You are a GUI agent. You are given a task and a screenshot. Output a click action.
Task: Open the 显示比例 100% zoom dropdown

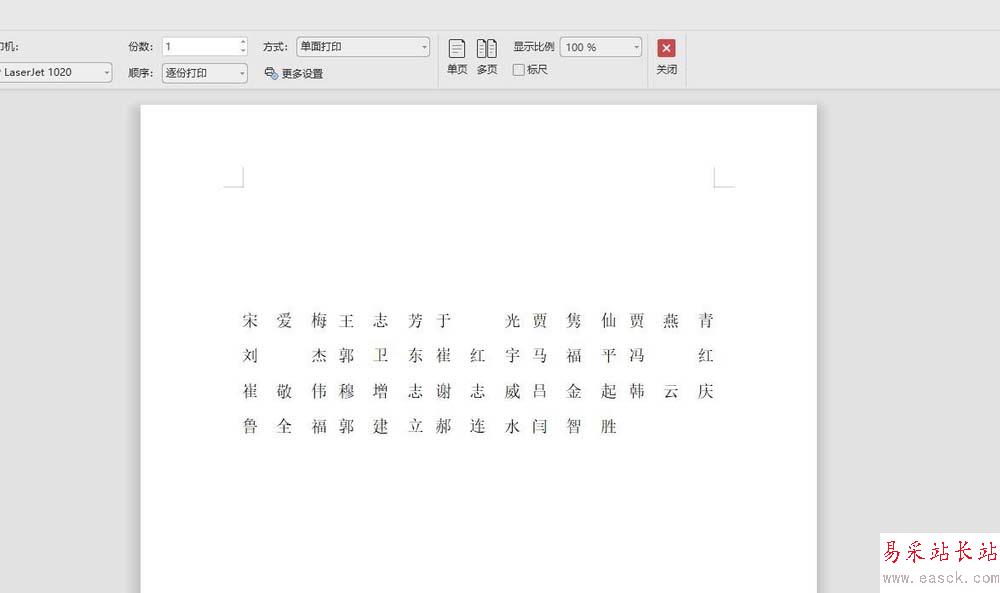click(601, 47)
